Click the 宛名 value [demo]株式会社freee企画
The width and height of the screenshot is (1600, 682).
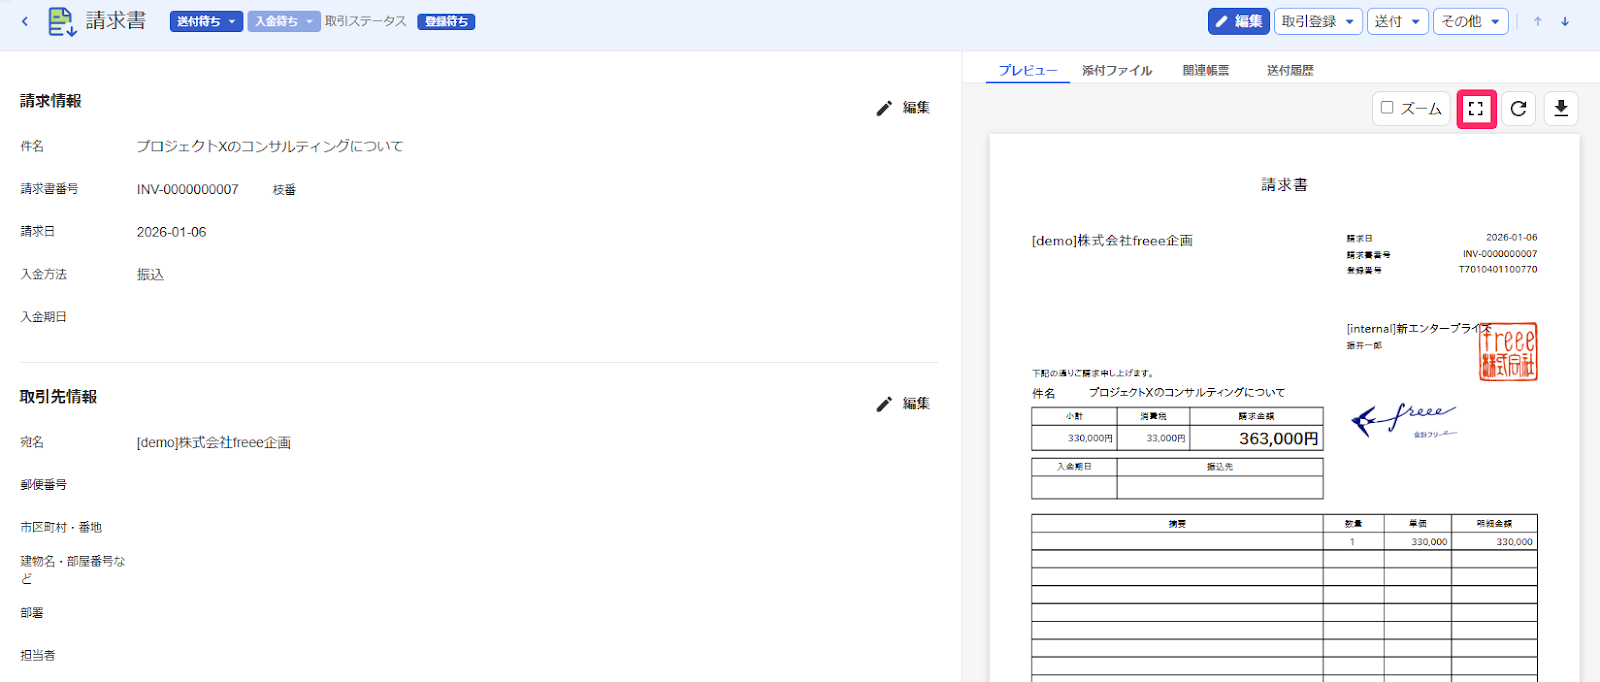(x=213, y=442)
